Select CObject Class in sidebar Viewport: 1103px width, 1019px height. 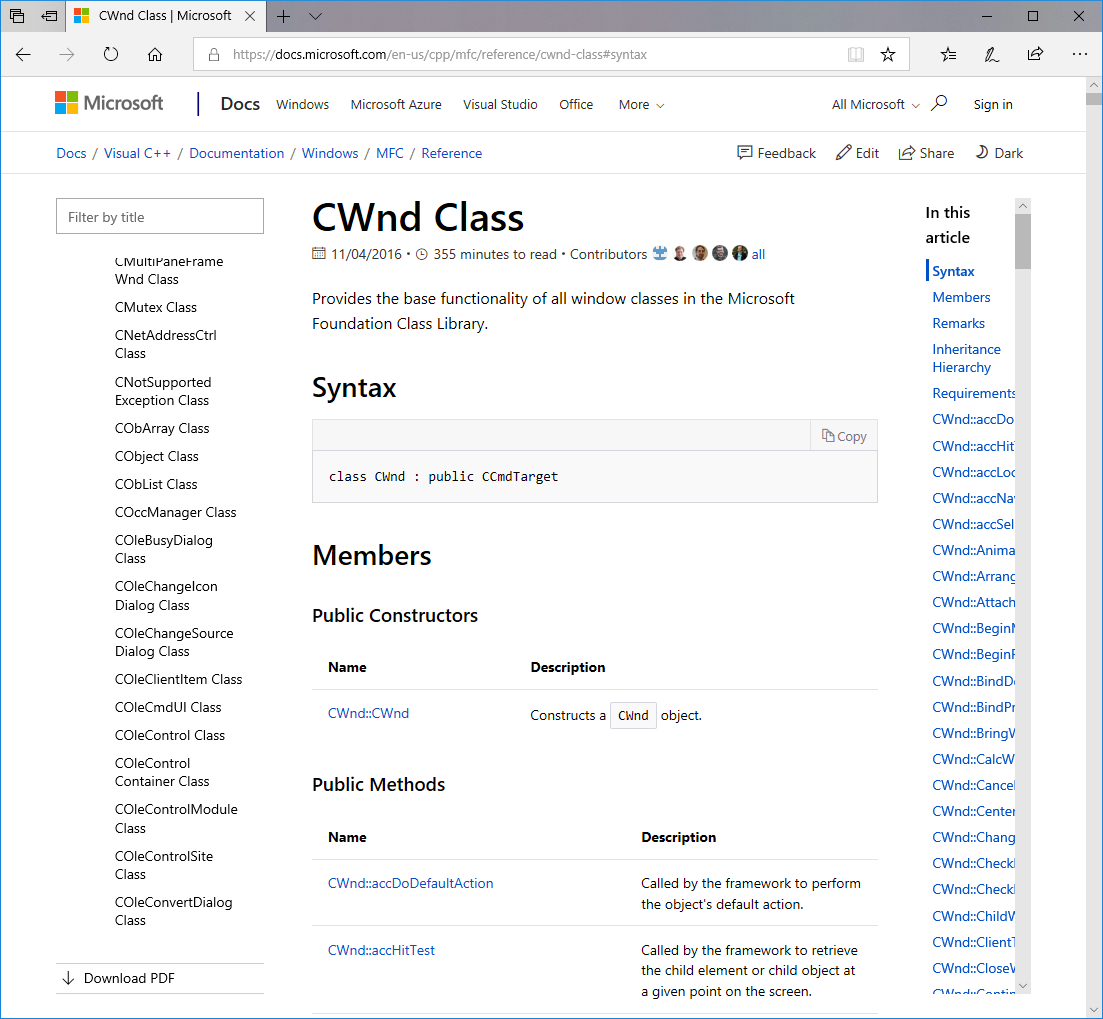click(156, 456)
